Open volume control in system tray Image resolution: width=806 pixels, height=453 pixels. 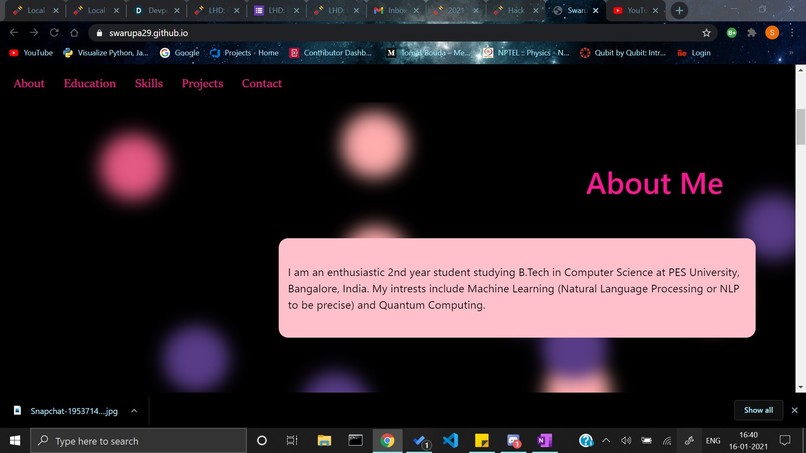click(x=626, y=441)
